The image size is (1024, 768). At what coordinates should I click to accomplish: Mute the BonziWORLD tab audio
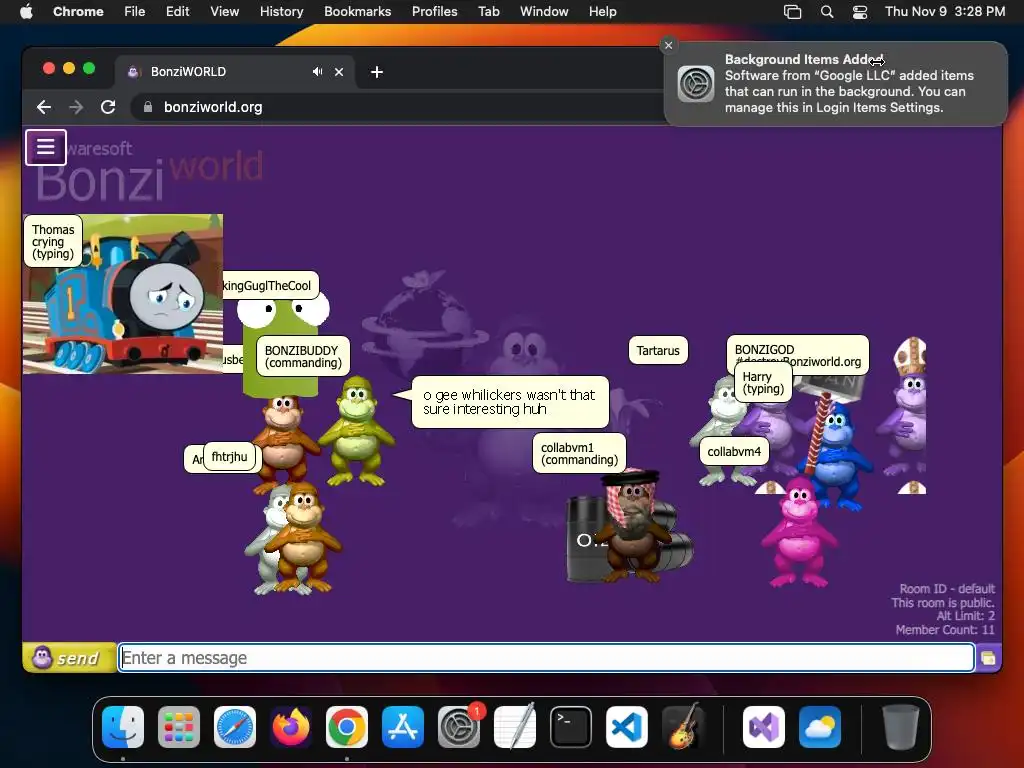click(x=317, y=72)
